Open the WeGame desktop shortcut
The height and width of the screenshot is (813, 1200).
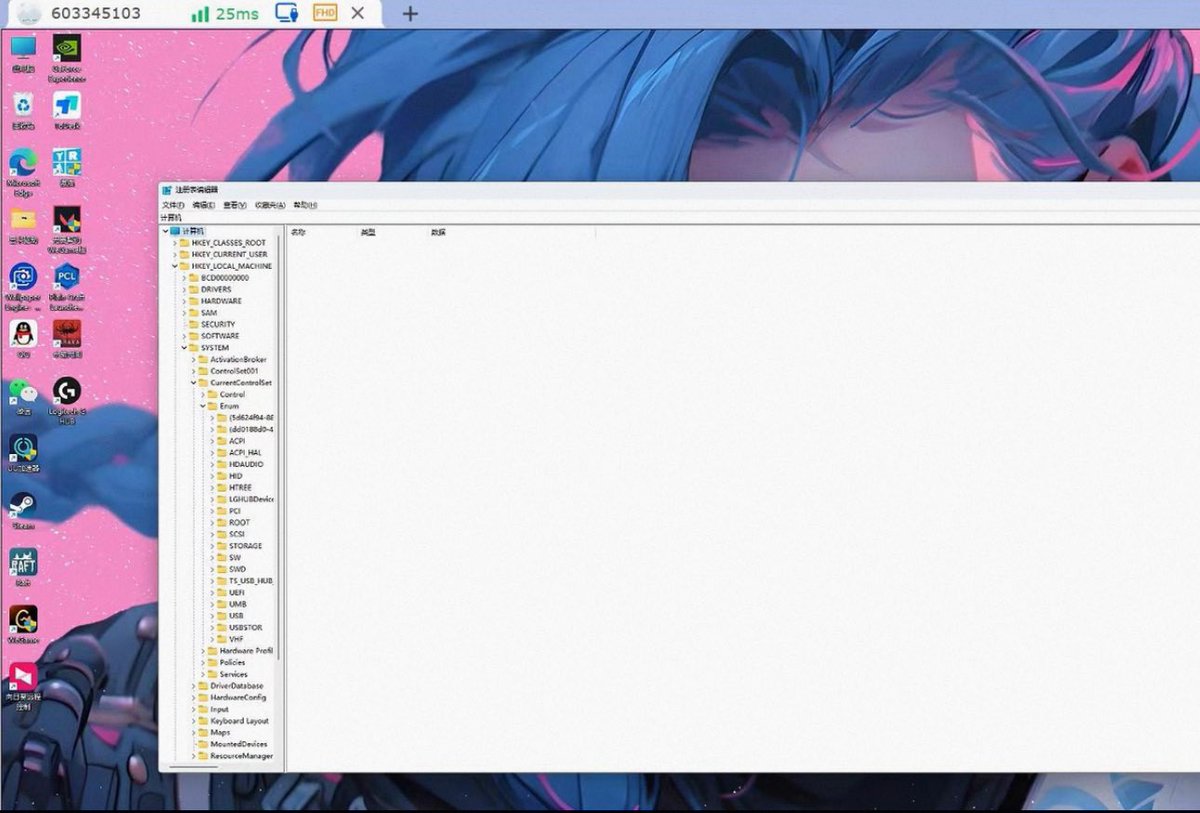(x=23, y=624)
